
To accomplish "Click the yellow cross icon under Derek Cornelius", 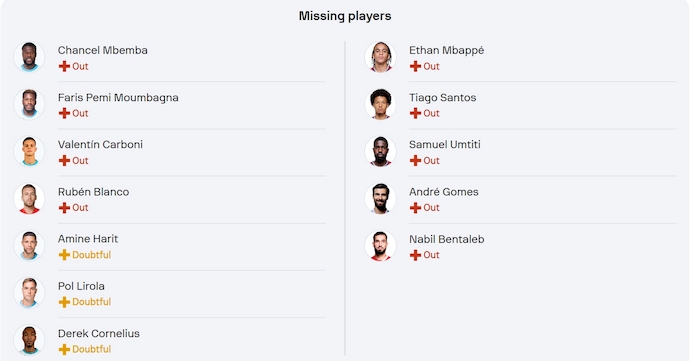I will click(64, 349).
